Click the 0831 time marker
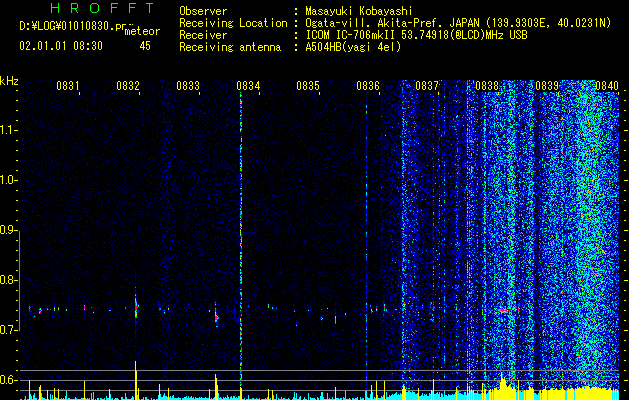 [x=67, y=85]
